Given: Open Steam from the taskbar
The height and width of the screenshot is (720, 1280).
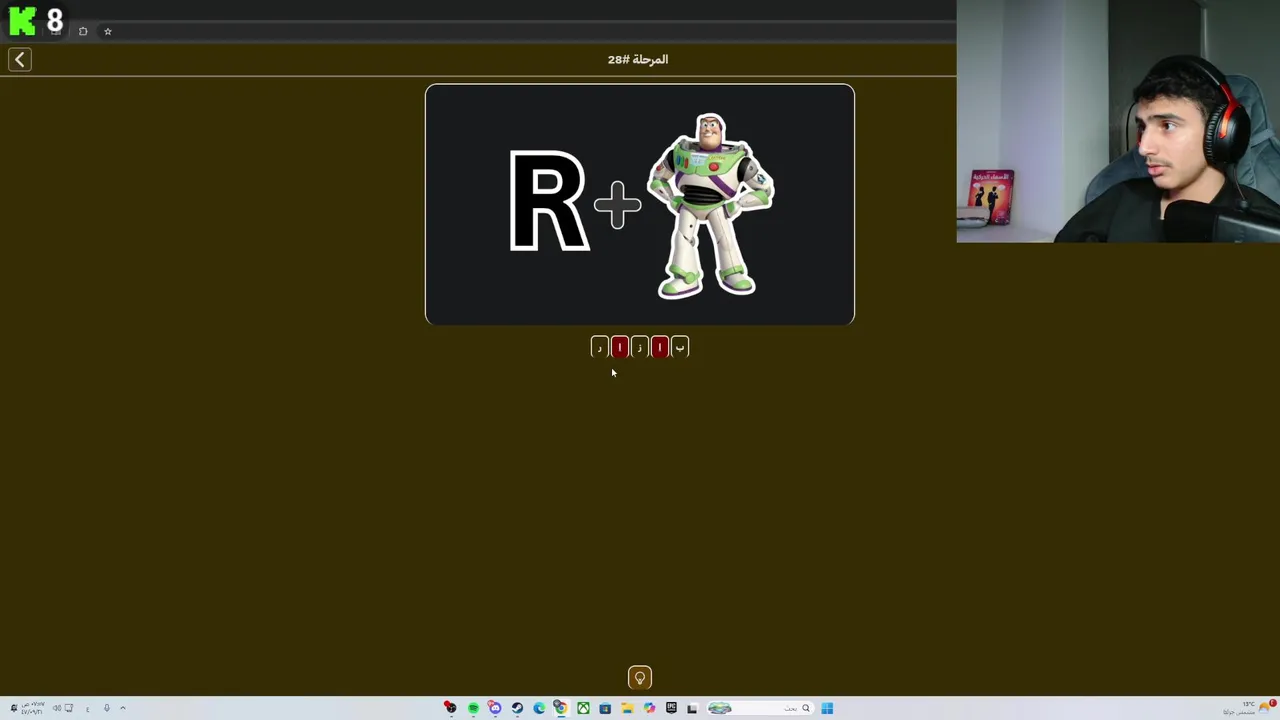Looking at the screenshot, I should coord(517,708).
